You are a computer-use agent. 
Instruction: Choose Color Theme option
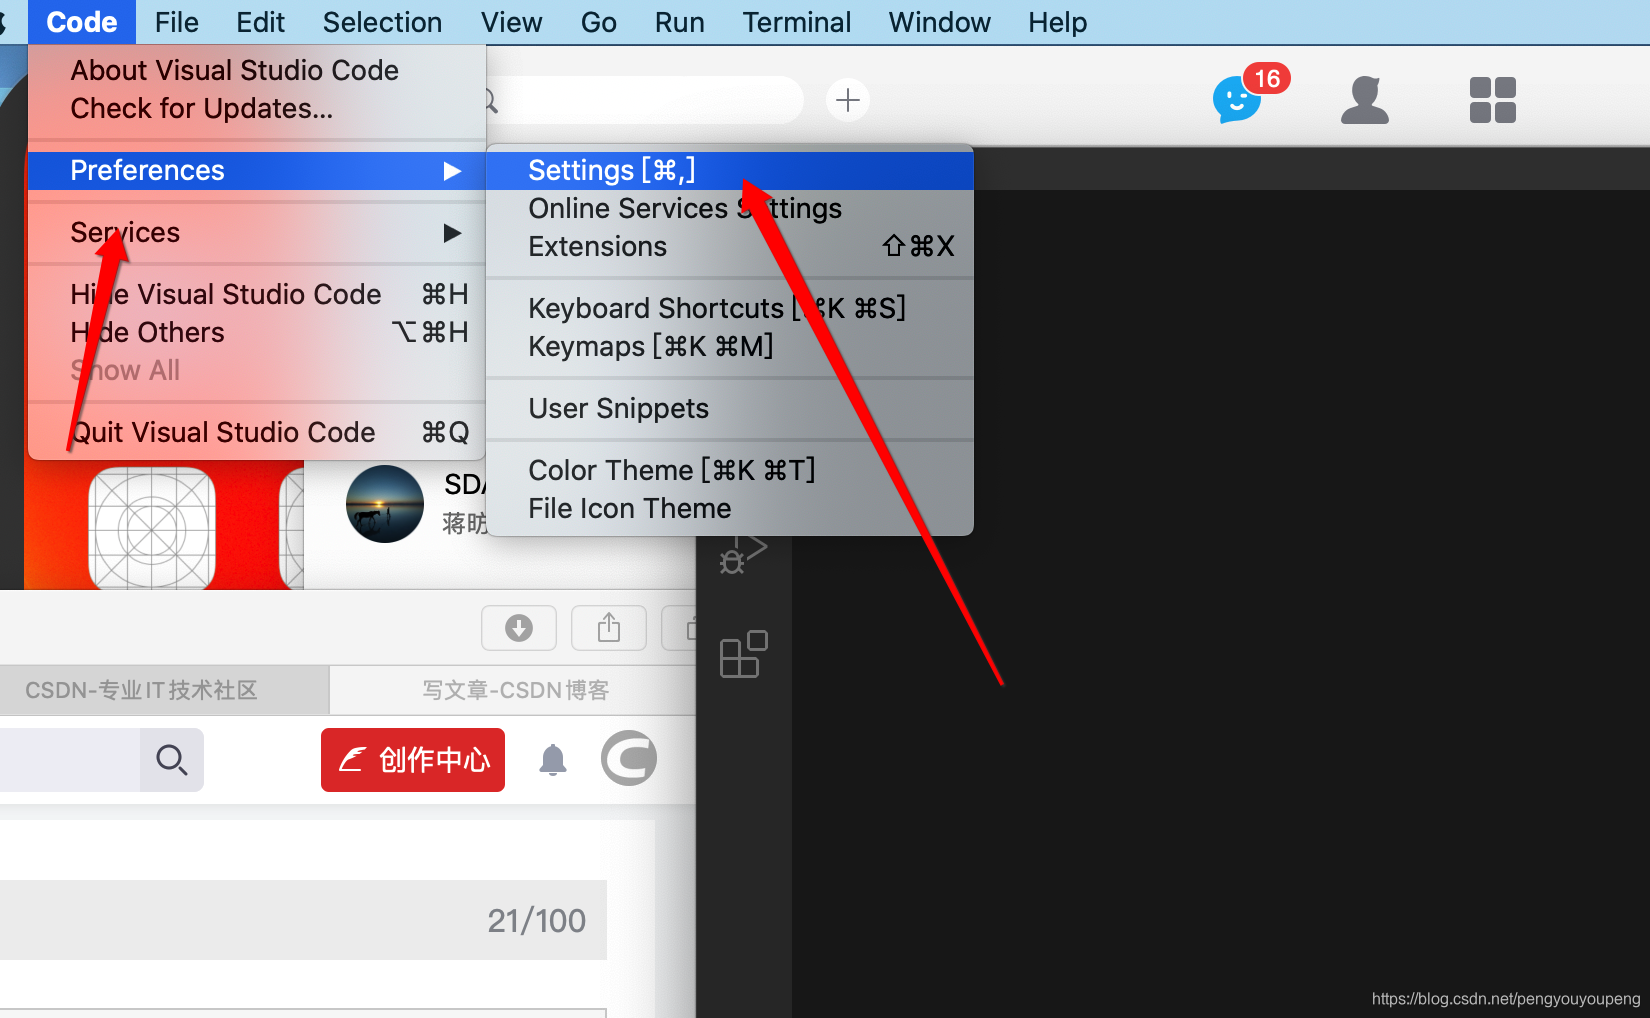729,470
